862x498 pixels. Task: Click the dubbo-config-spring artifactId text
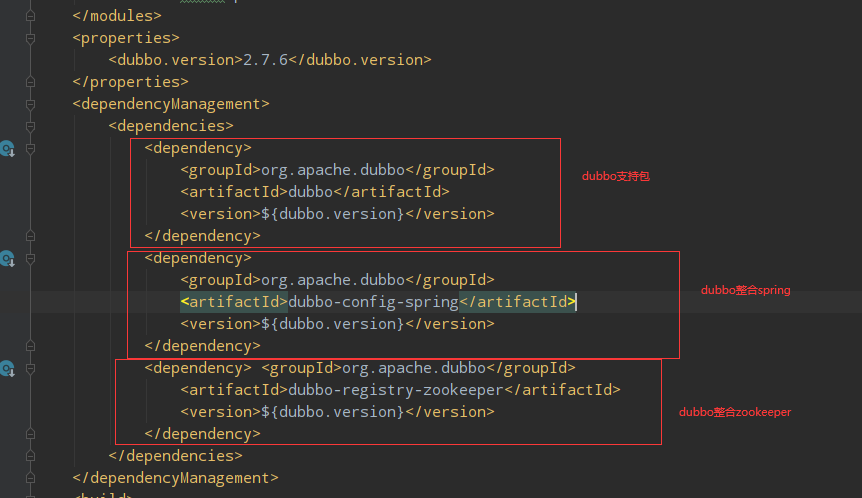(x=373, y=302)
